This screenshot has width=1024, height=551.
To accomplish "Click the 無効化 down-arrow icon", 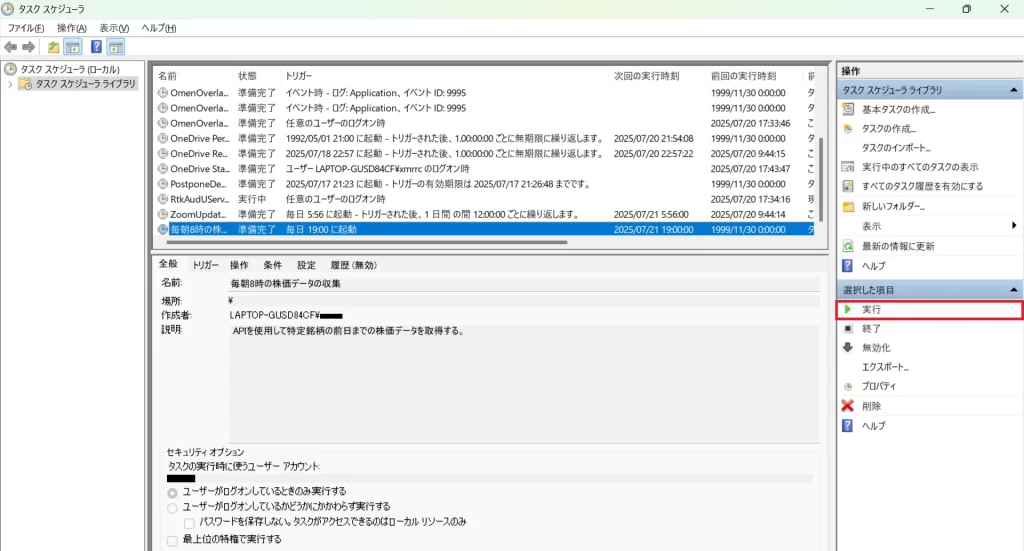I will pos(848,348).
